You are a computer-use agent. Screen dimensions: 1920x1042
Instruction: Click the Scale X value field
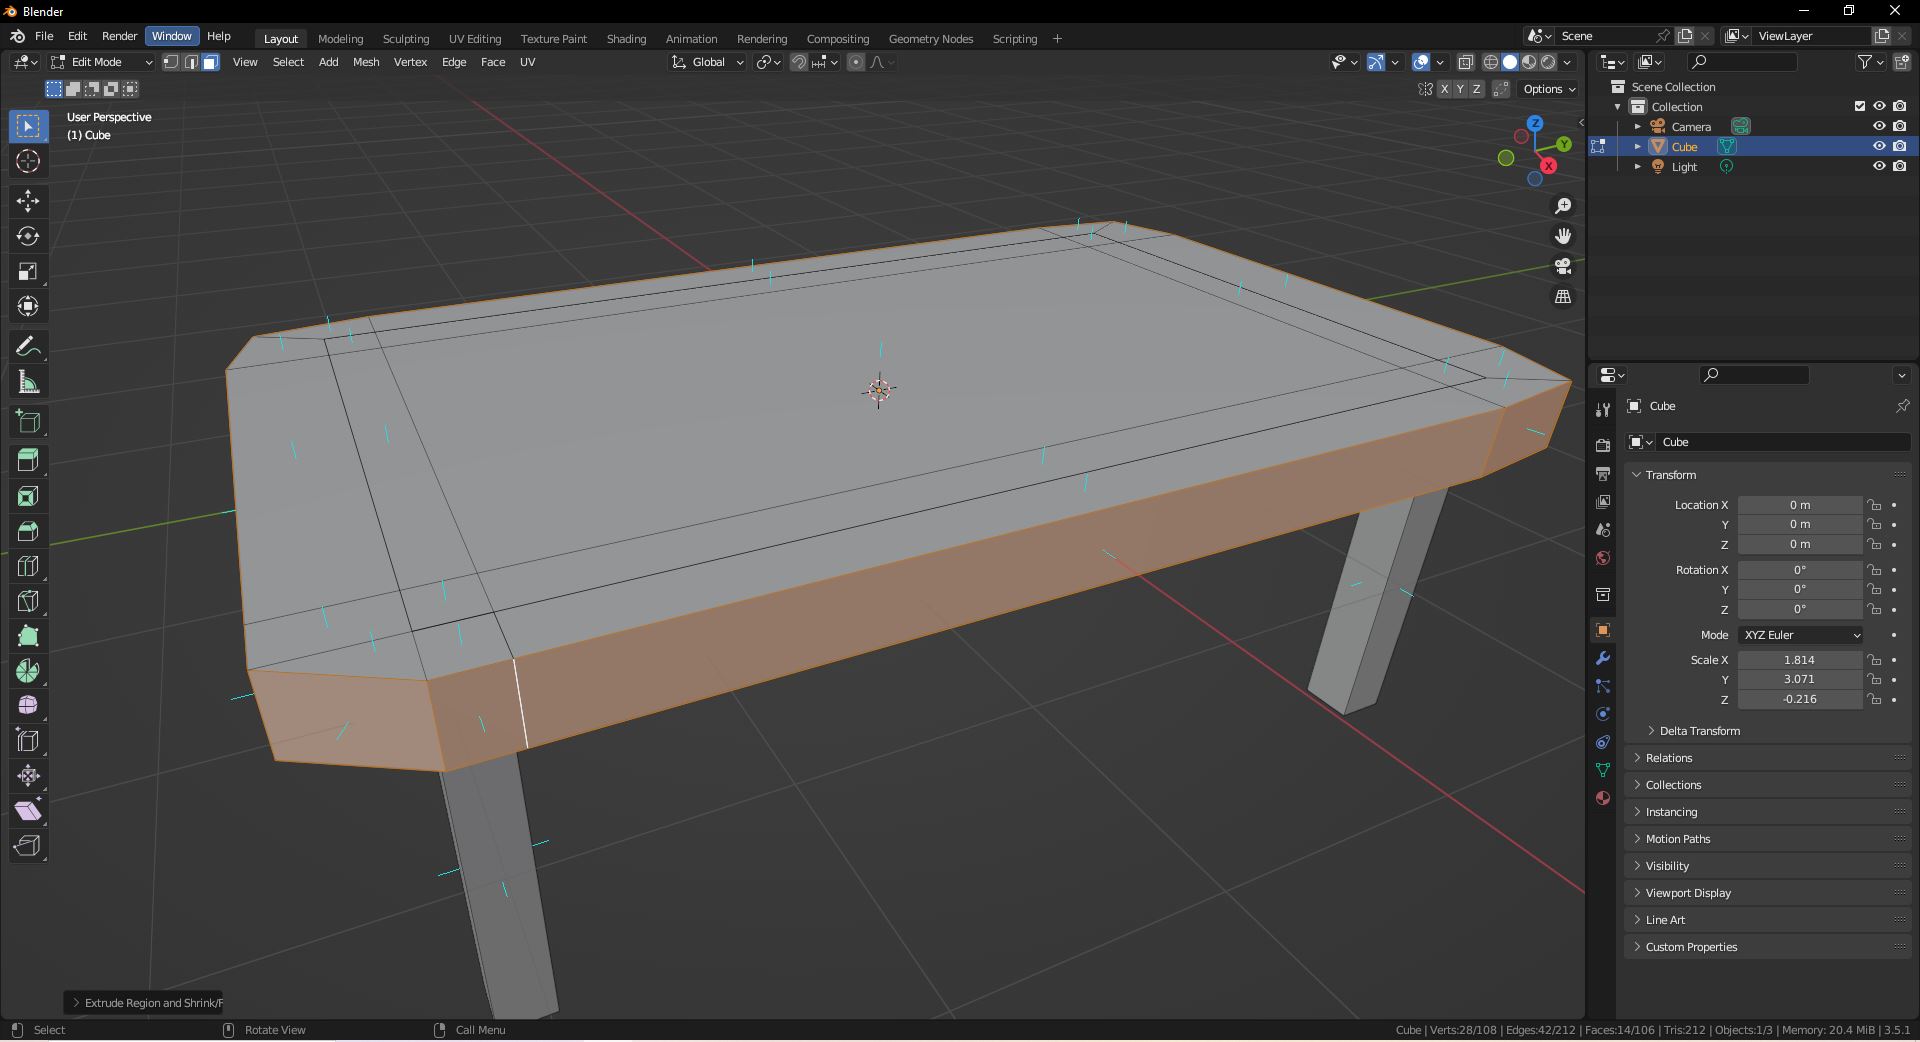pos(1799,660)
